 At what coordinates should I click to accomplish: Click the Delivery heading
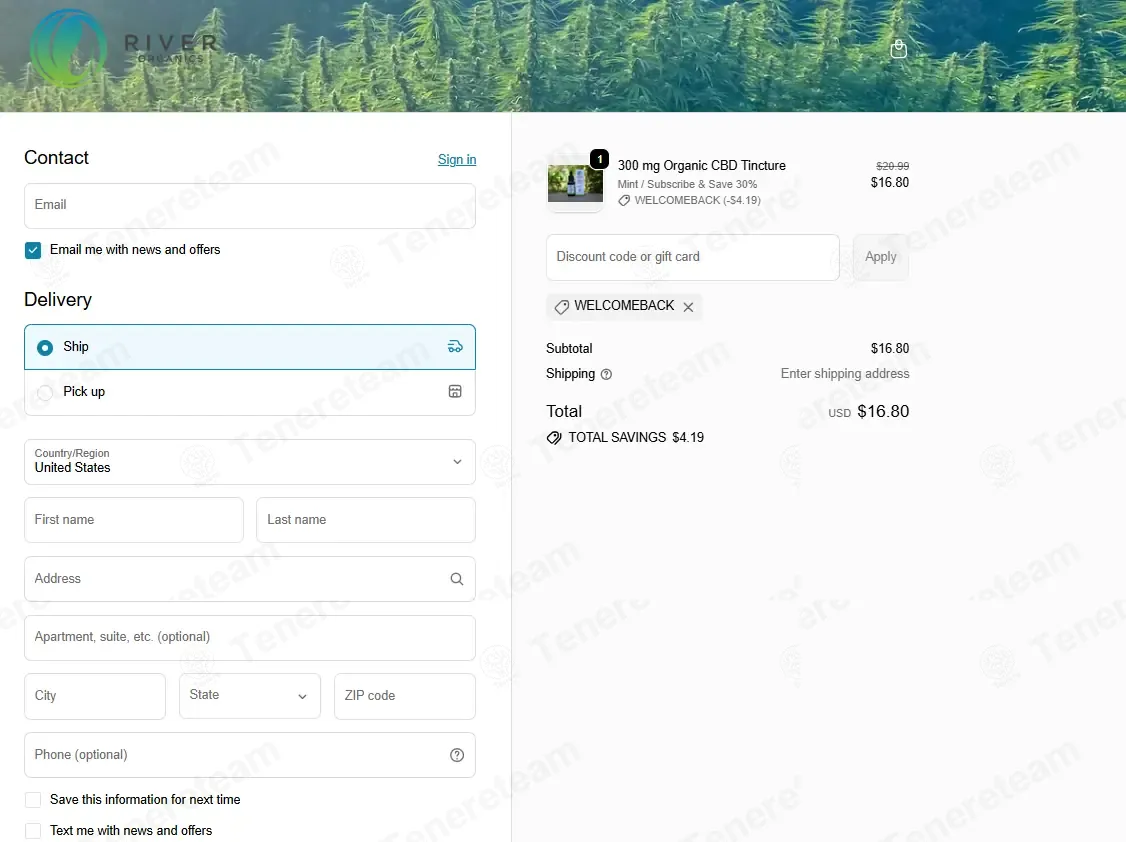pos(58,300)
